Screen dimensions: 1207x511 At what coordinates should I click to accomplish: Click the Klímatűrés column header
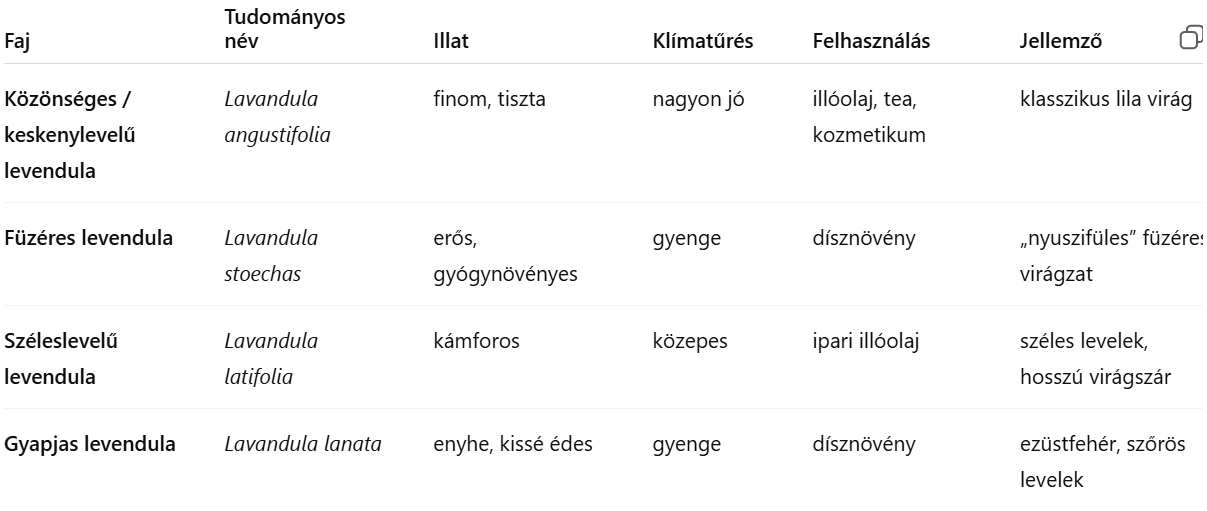[x=702, y=42]
